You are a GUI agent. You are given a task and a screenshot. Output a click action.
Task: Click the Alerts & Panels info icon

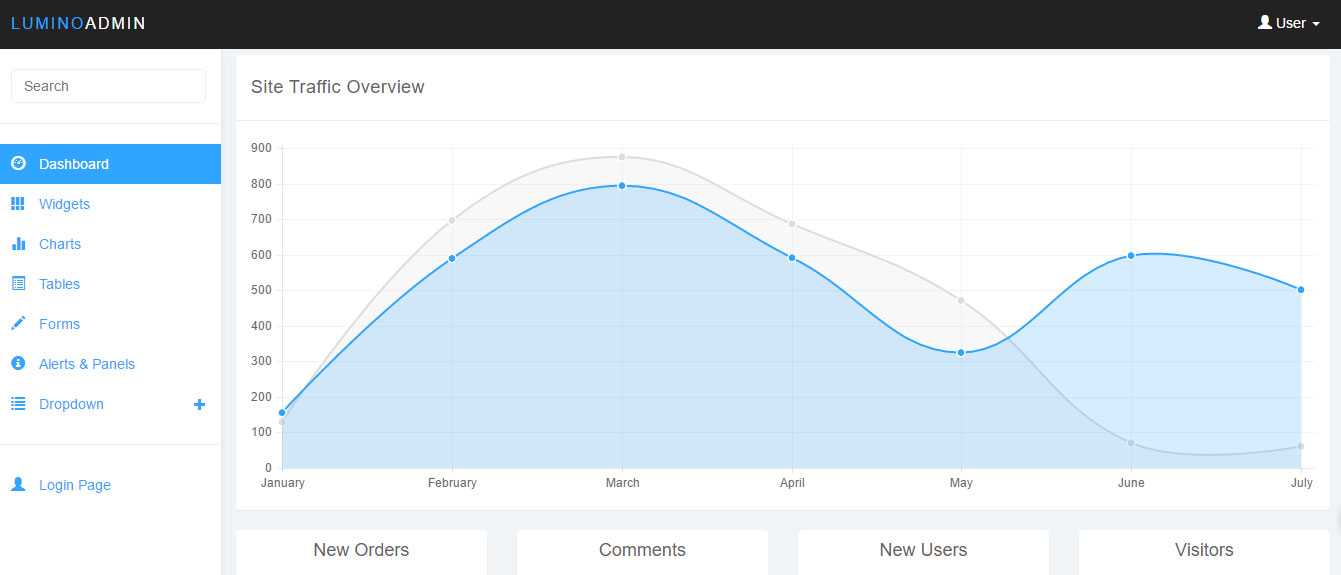18,364
